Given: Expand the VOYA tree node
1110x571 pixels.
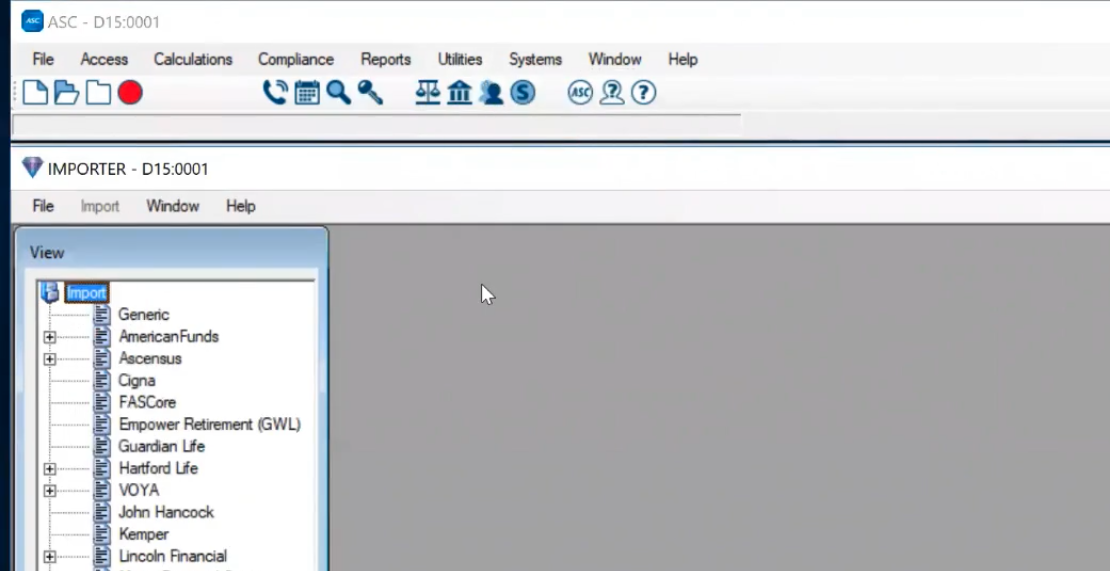Looking at the screenshot, I should coord(50,490).
